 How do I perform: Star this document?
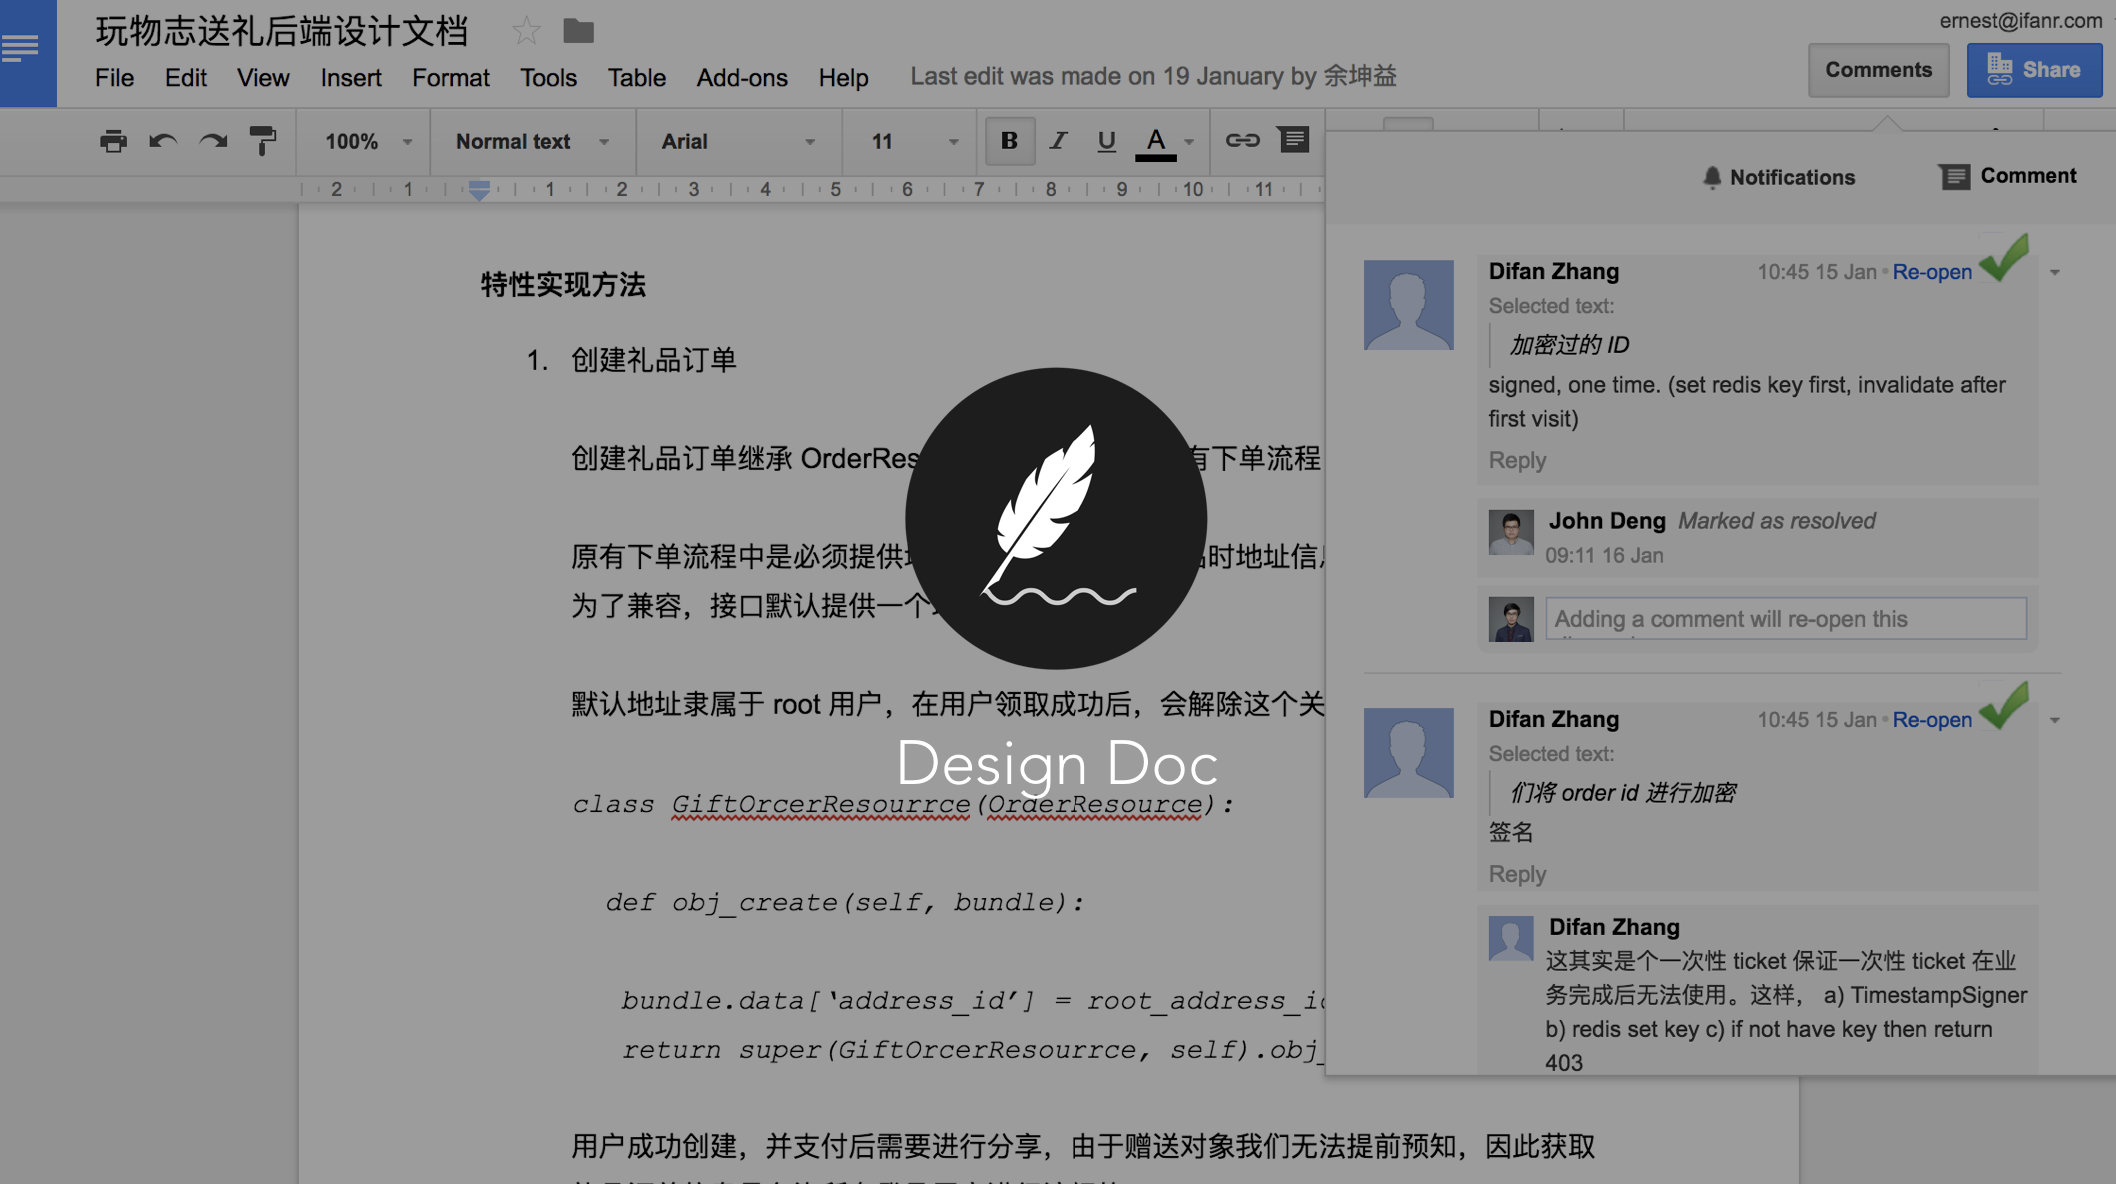pos(526,31)
